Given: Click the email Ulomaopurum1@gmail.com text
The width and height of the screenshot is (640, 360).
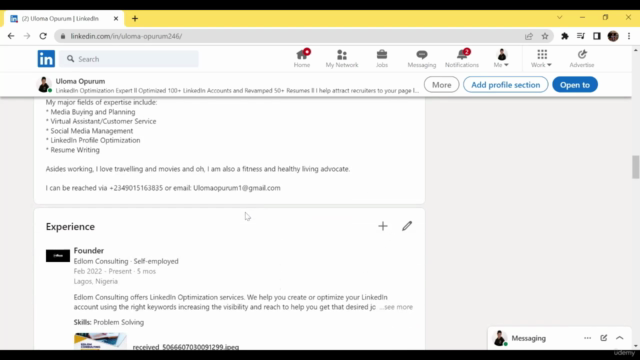Looking at the screenshot, I should point(237,188).
